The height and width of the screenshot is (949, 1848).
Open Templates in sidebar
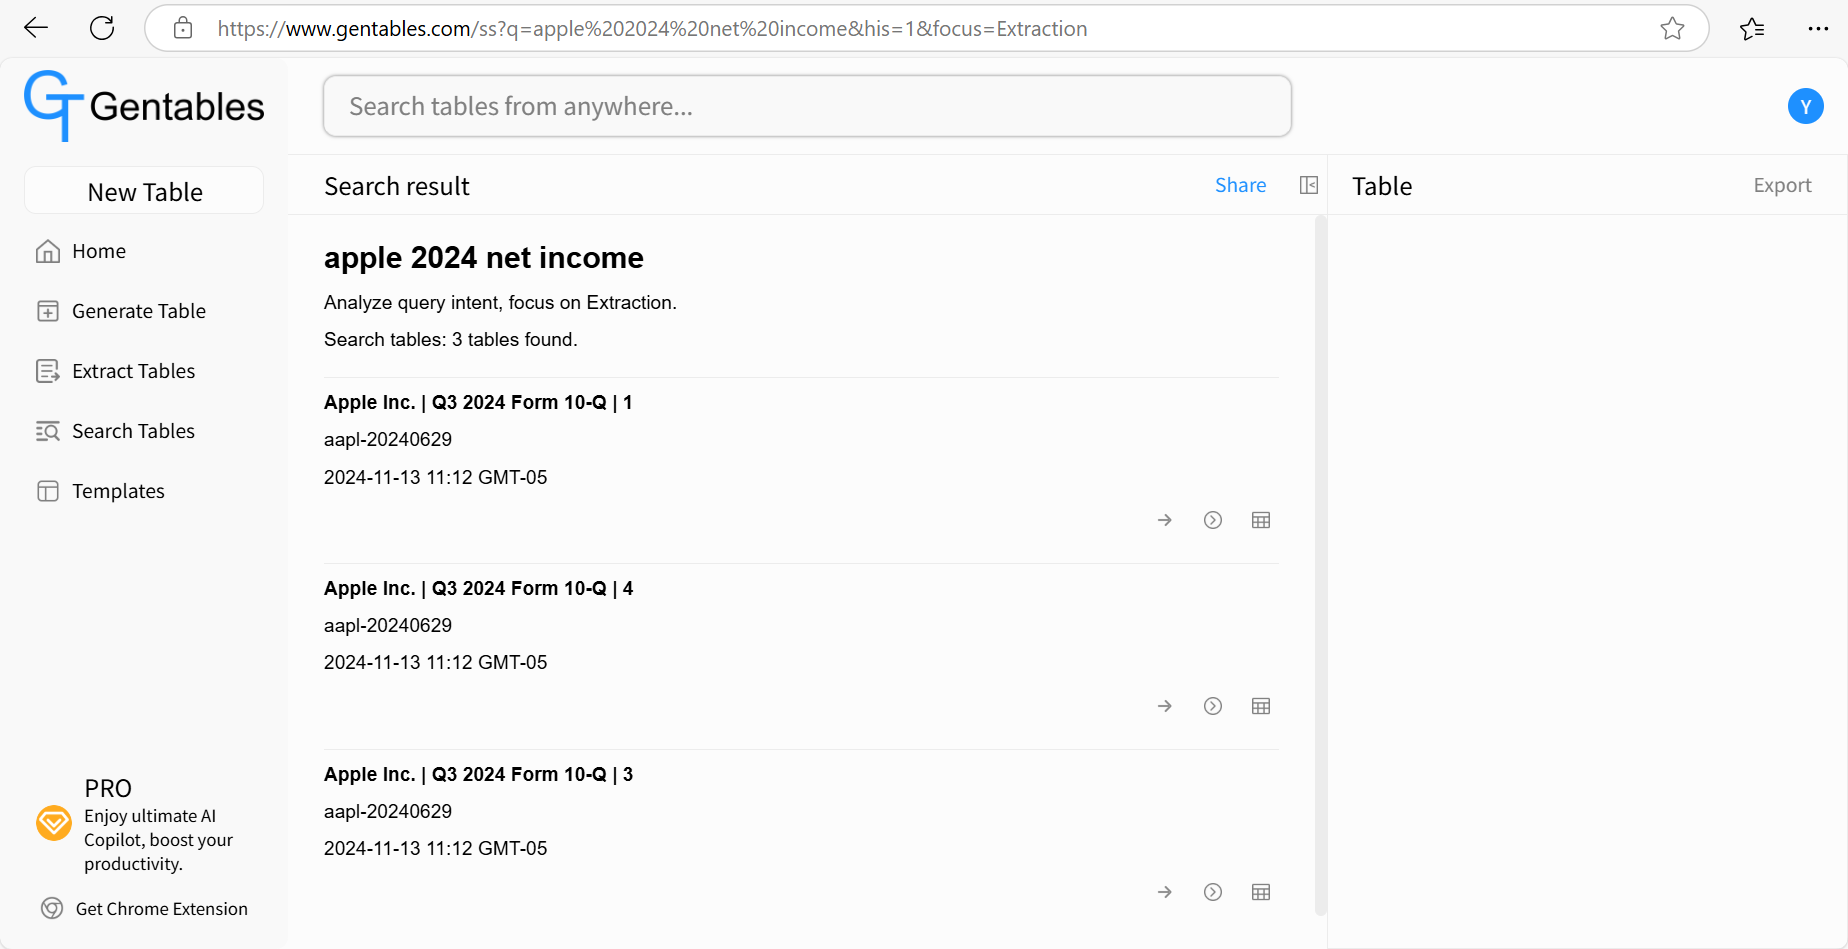[100, 491]
